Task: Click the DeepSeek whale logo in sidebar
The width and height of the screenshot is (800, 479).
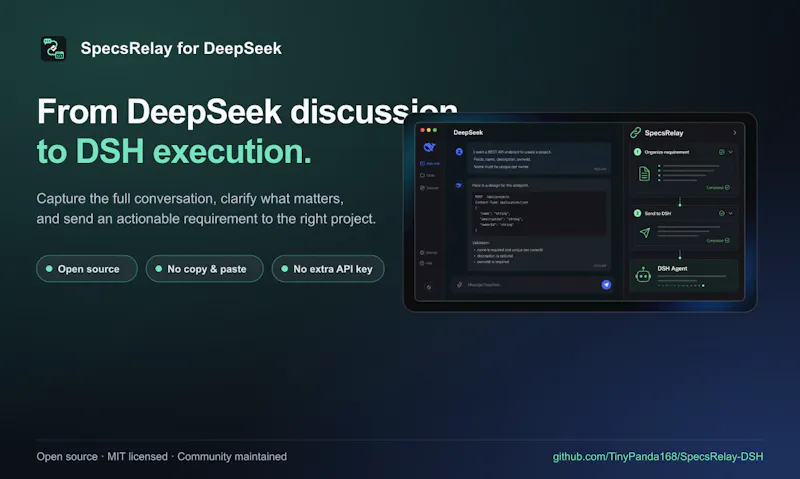Action: tap(429, 147)
